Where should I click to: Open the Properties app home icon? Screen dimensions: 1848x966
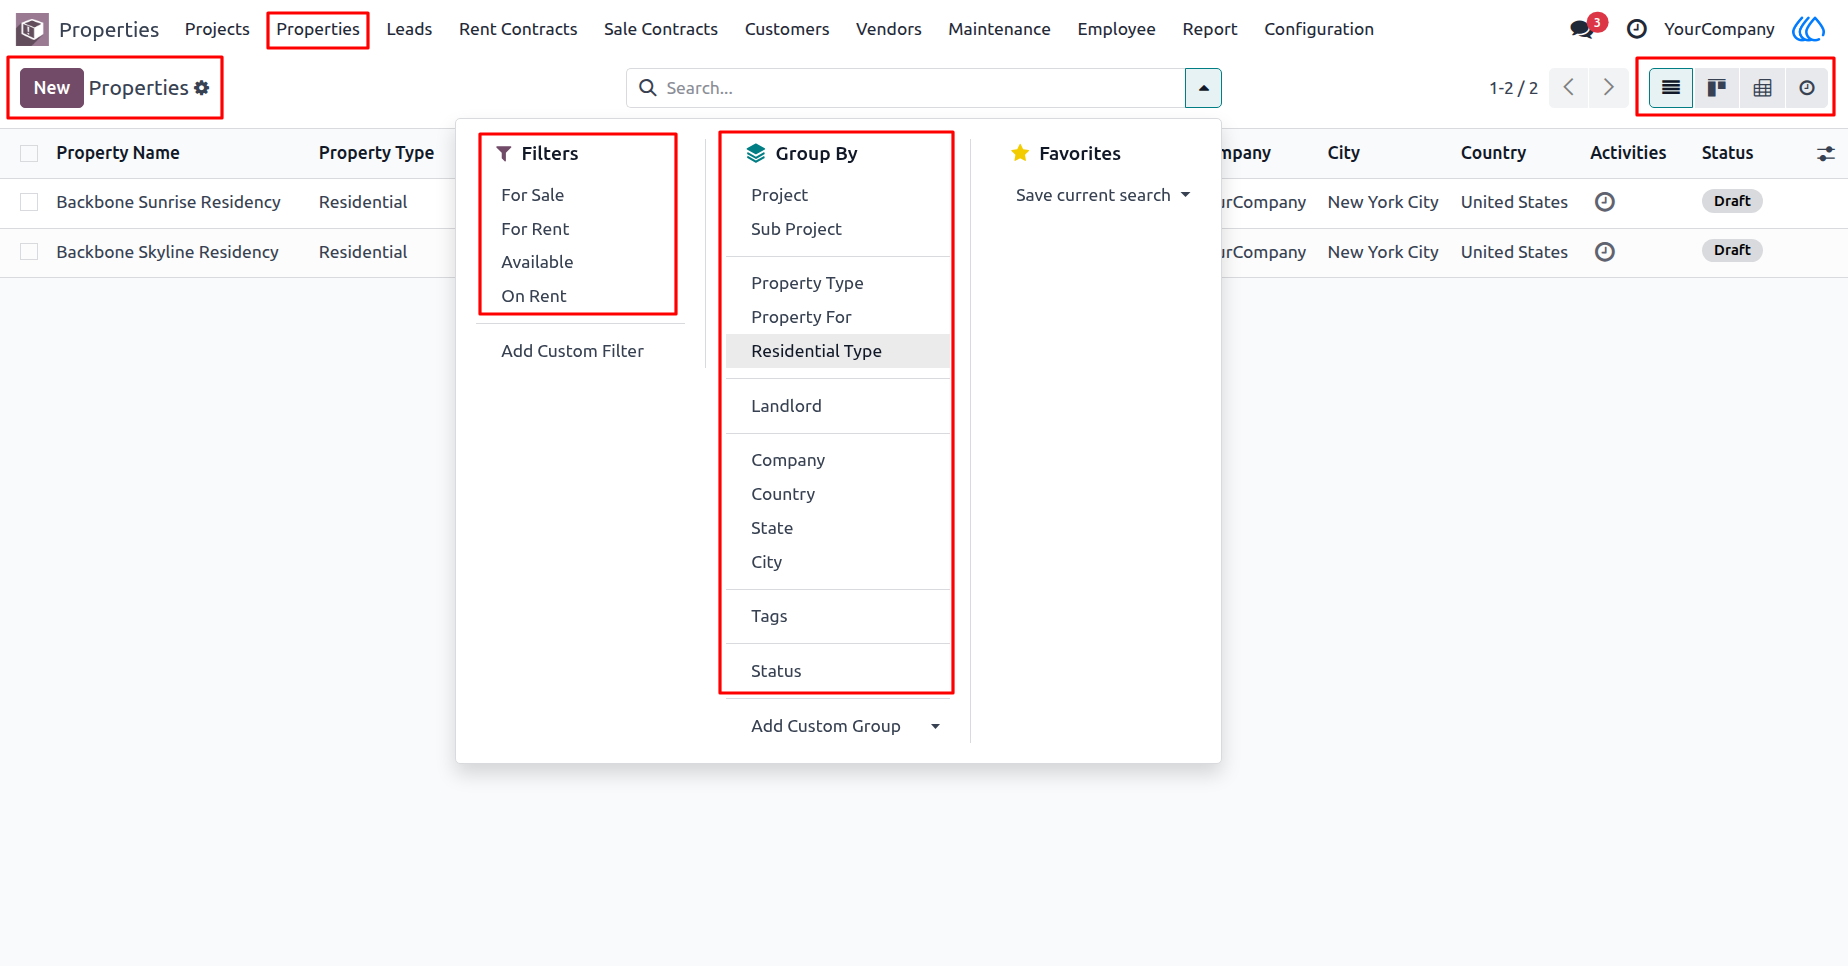(32, 29)
